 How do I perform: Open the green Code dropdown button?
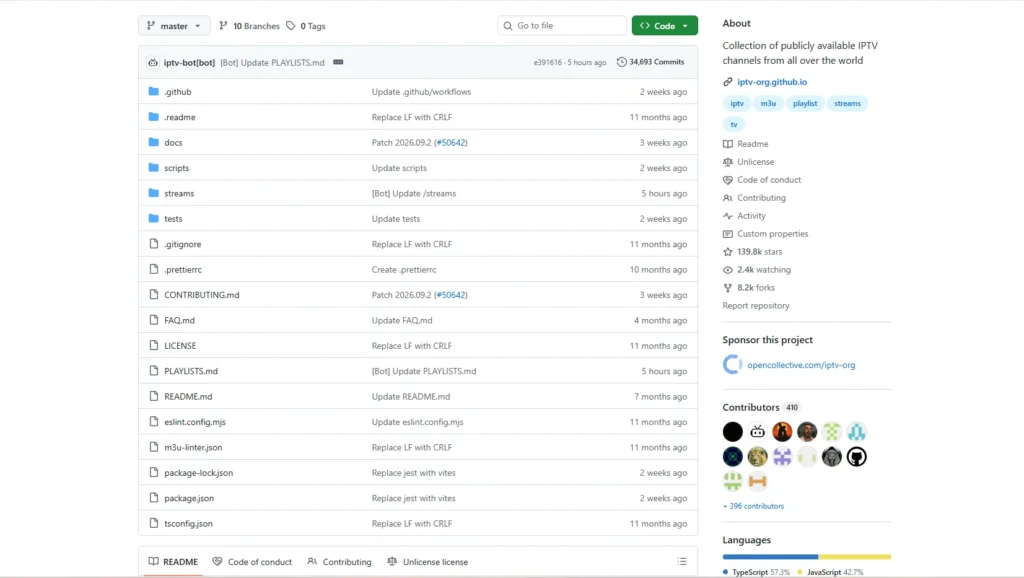pyautogui.click(x=664, y=25)
